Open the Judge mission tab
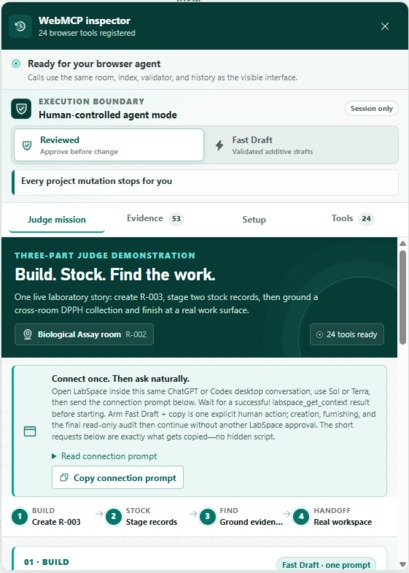The width and height of the screenshot is (409, 573). click(57, 220)
